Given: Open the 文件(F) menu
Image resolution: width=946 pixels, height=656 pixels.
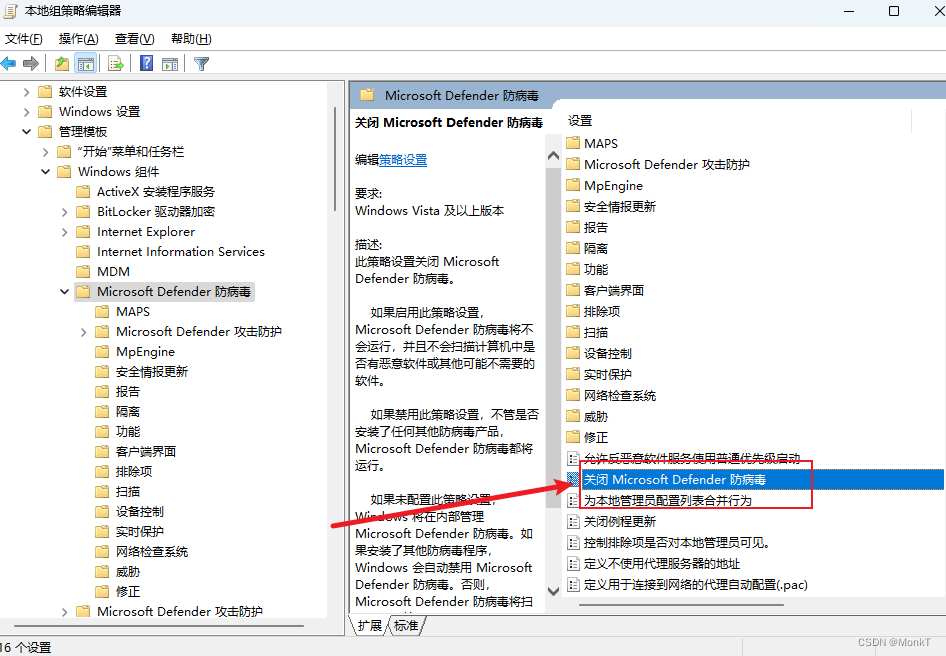Looking at the screenshot, I should pyautogui.click(x=24, y=39).
